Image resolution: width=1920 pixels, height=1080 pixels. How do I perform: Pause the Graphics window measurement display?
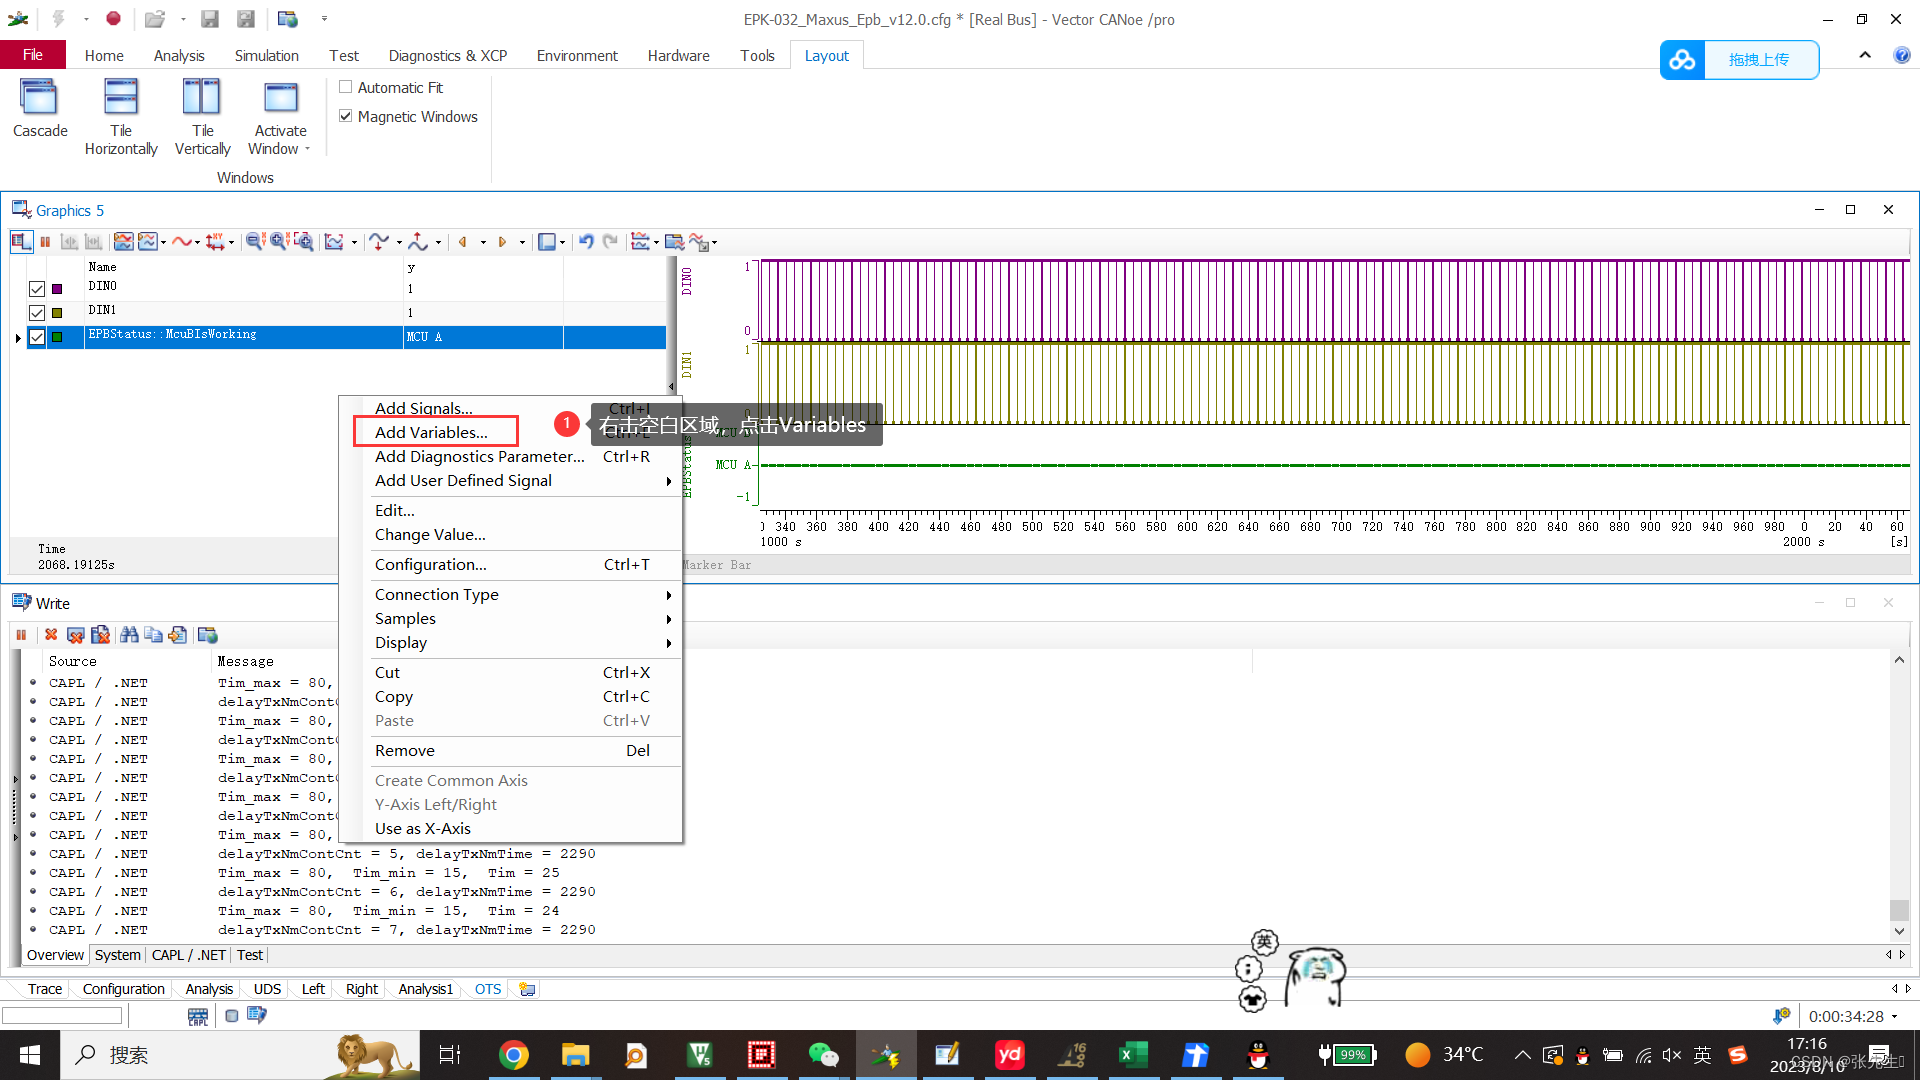(x=45, y=242)
